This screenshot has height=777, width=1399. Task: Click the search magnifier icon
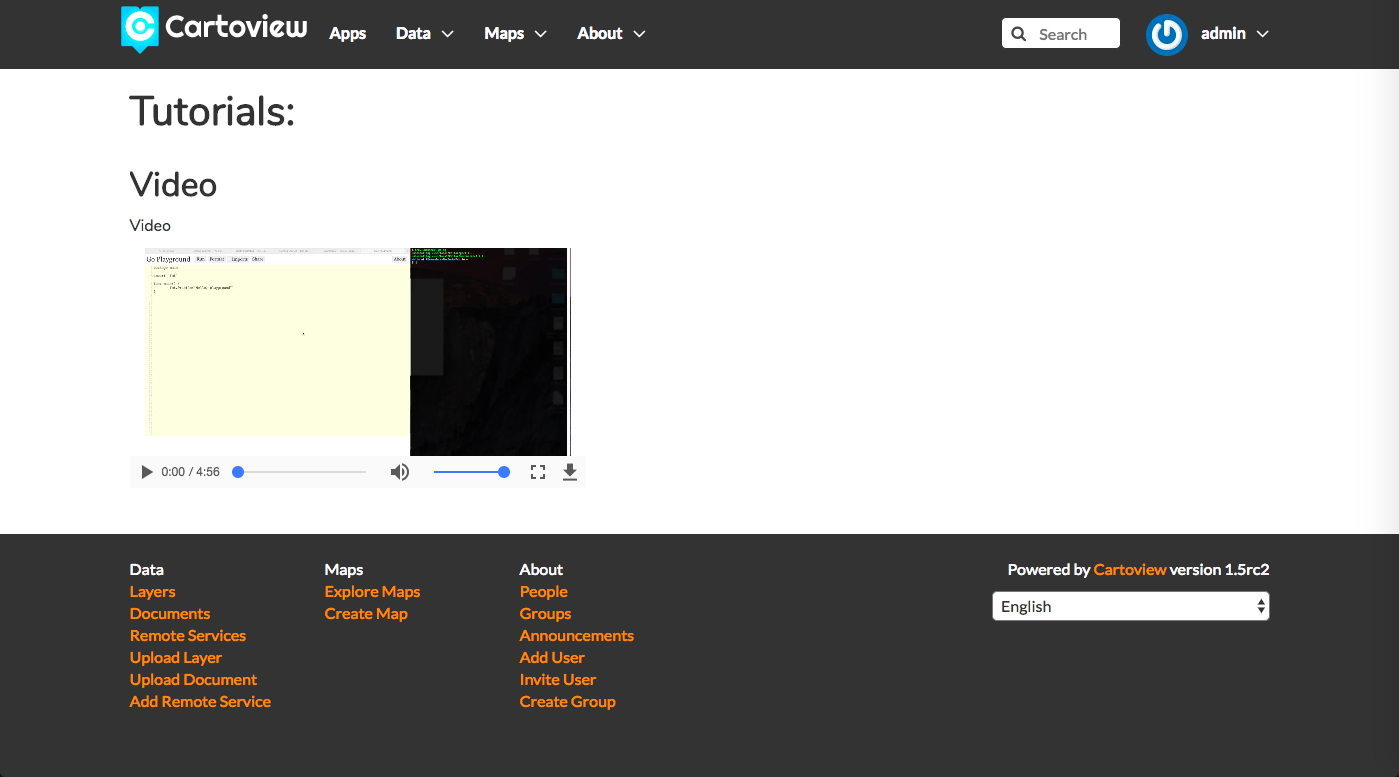(1019, 34)
